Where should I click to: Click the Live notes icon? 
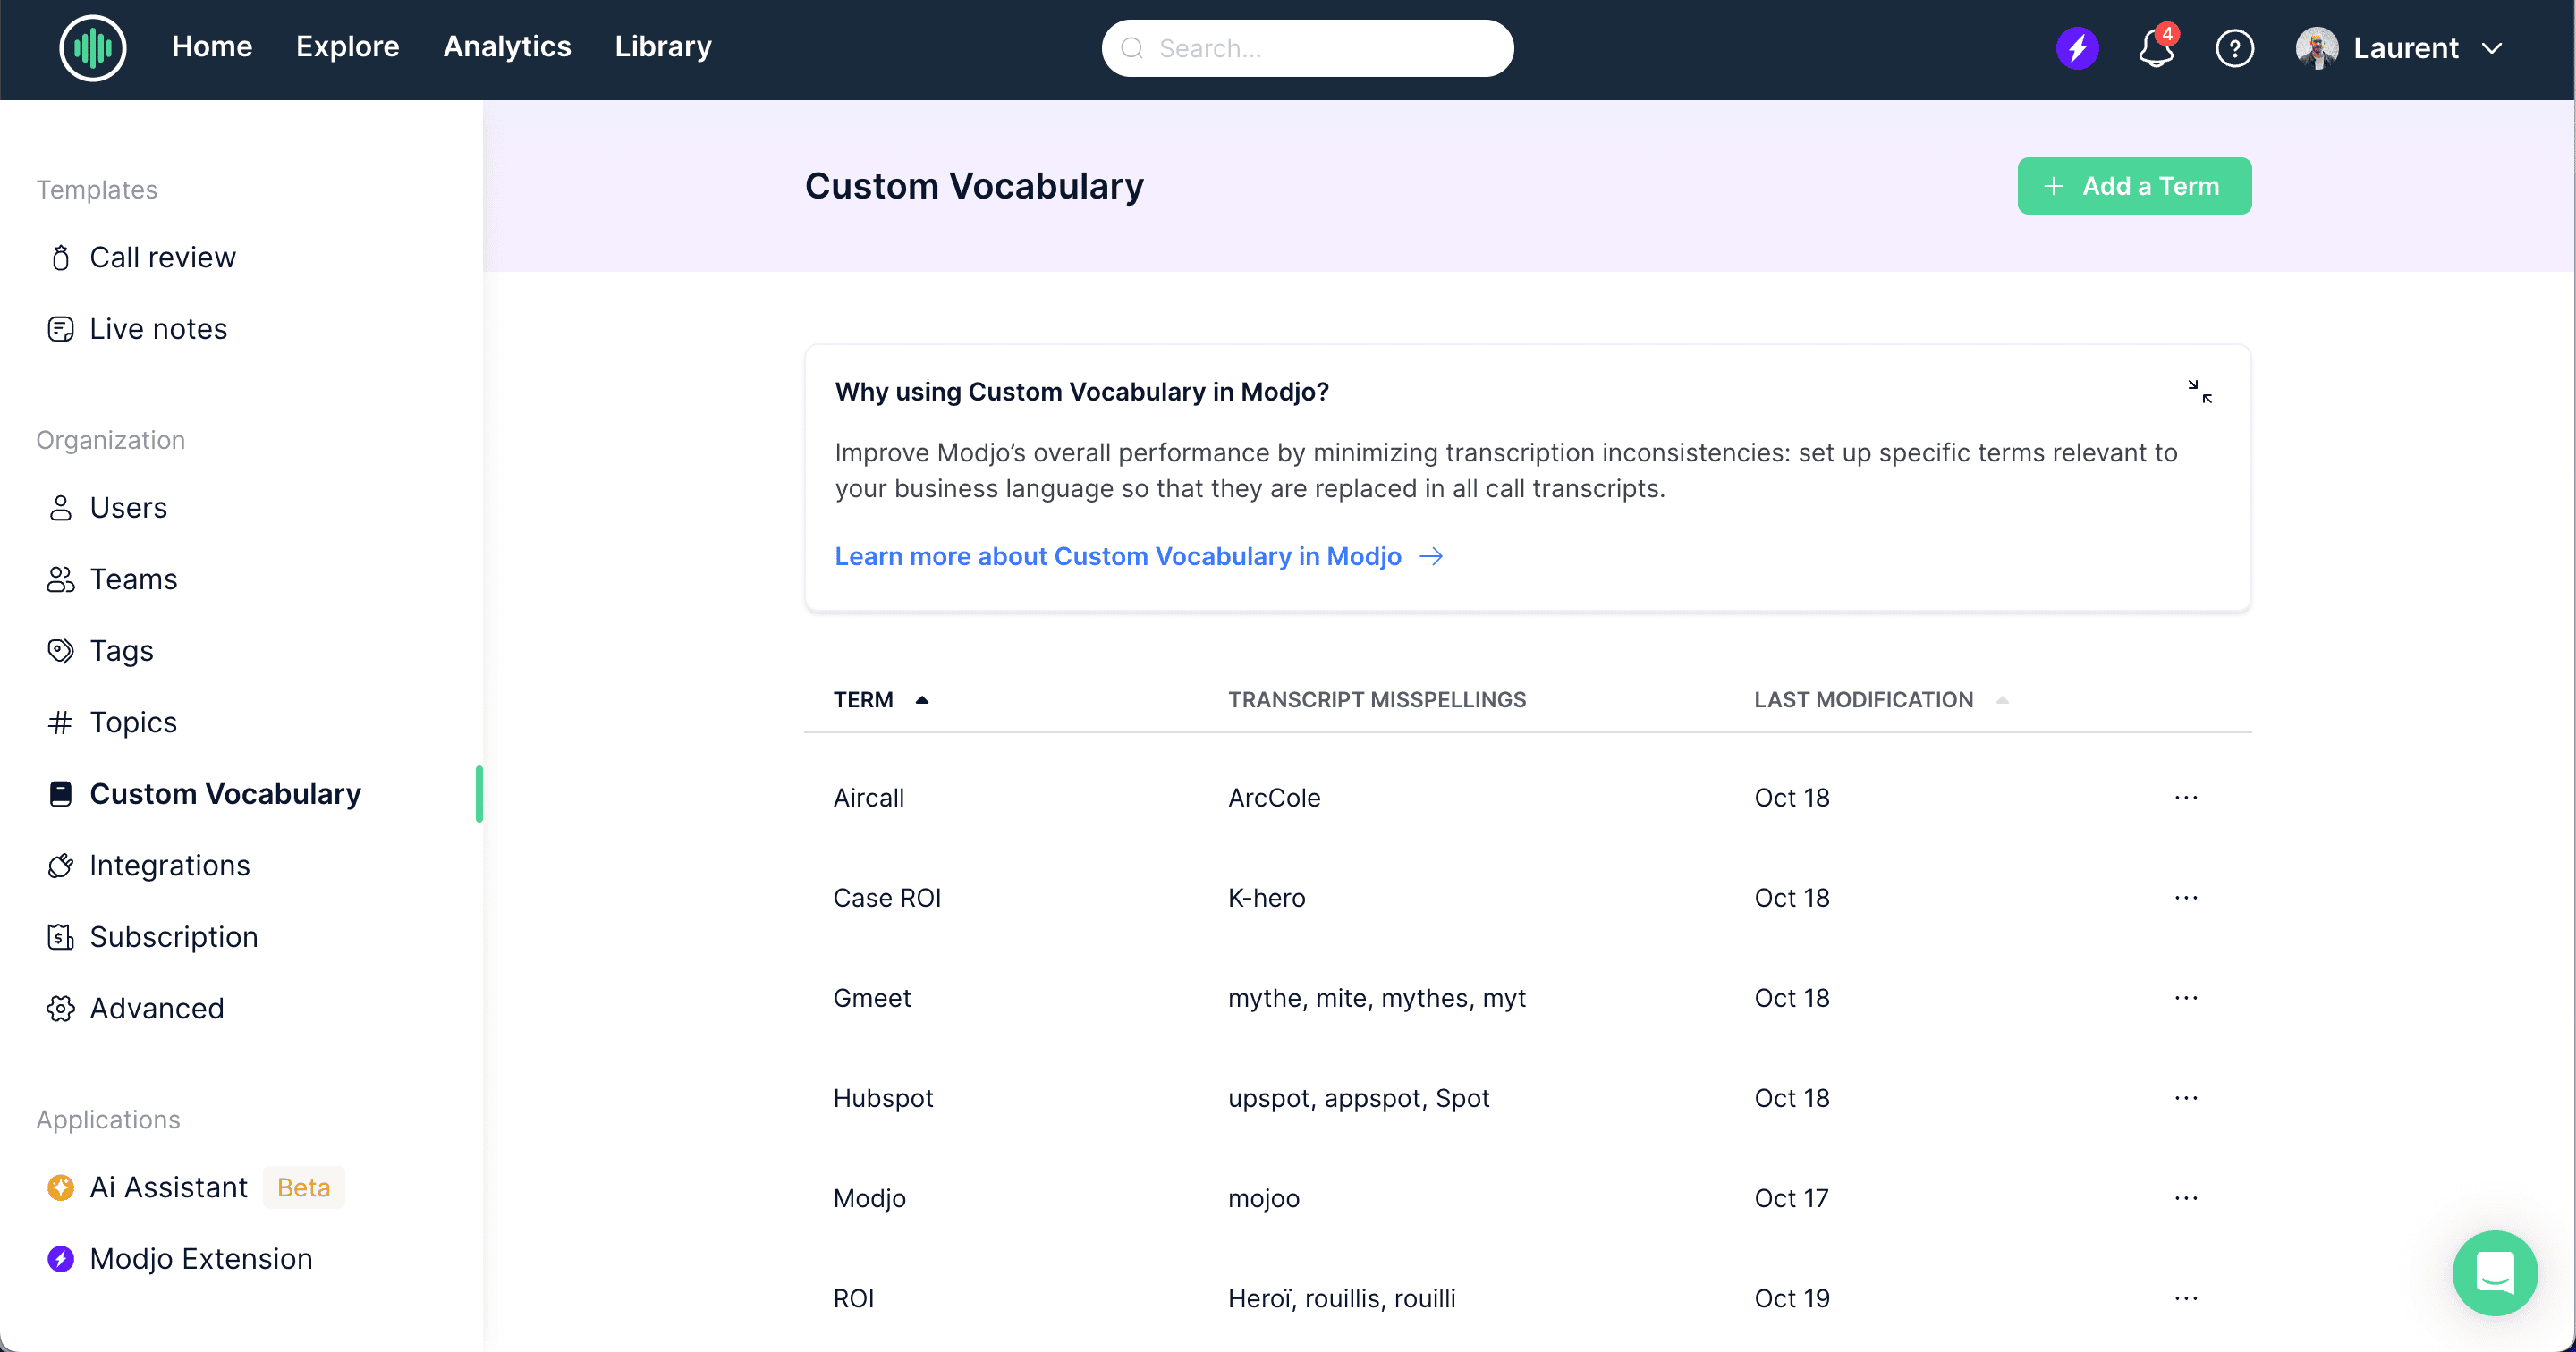click(x=61, y=329)
